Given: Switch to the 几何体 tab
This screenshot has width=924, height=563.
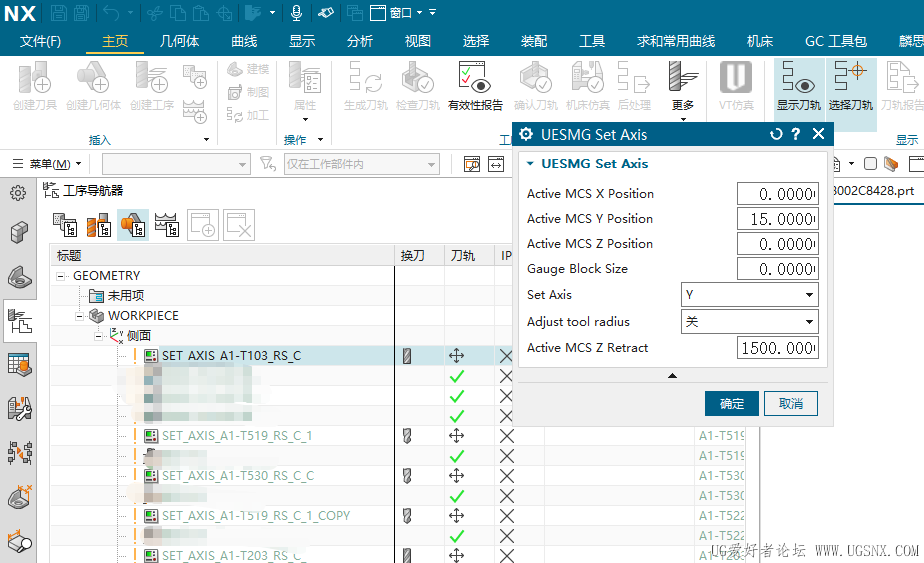Looking at the screenshot, I should tap(180, 41).
